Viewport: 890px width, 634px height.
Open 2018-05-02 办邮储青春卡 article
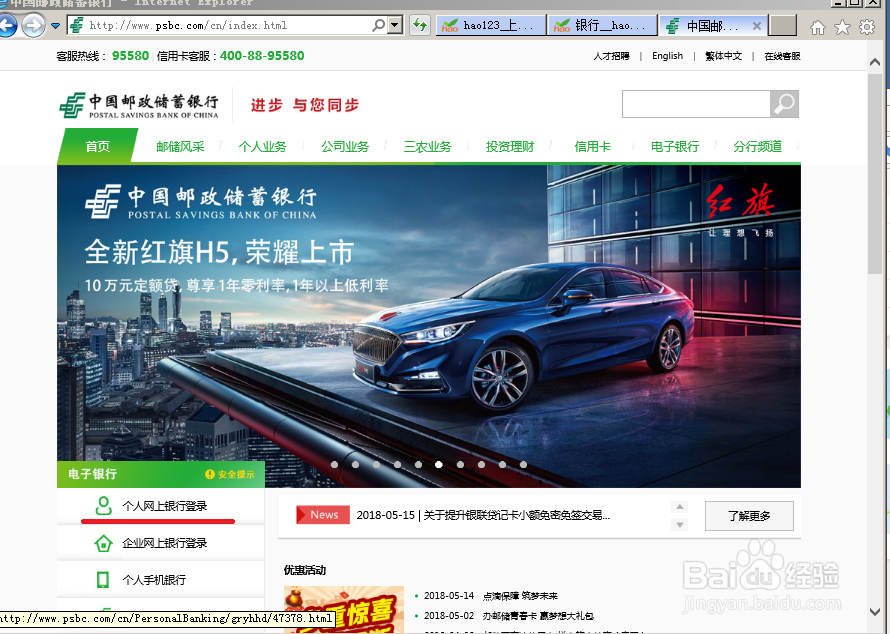click(x=509, y=615)
